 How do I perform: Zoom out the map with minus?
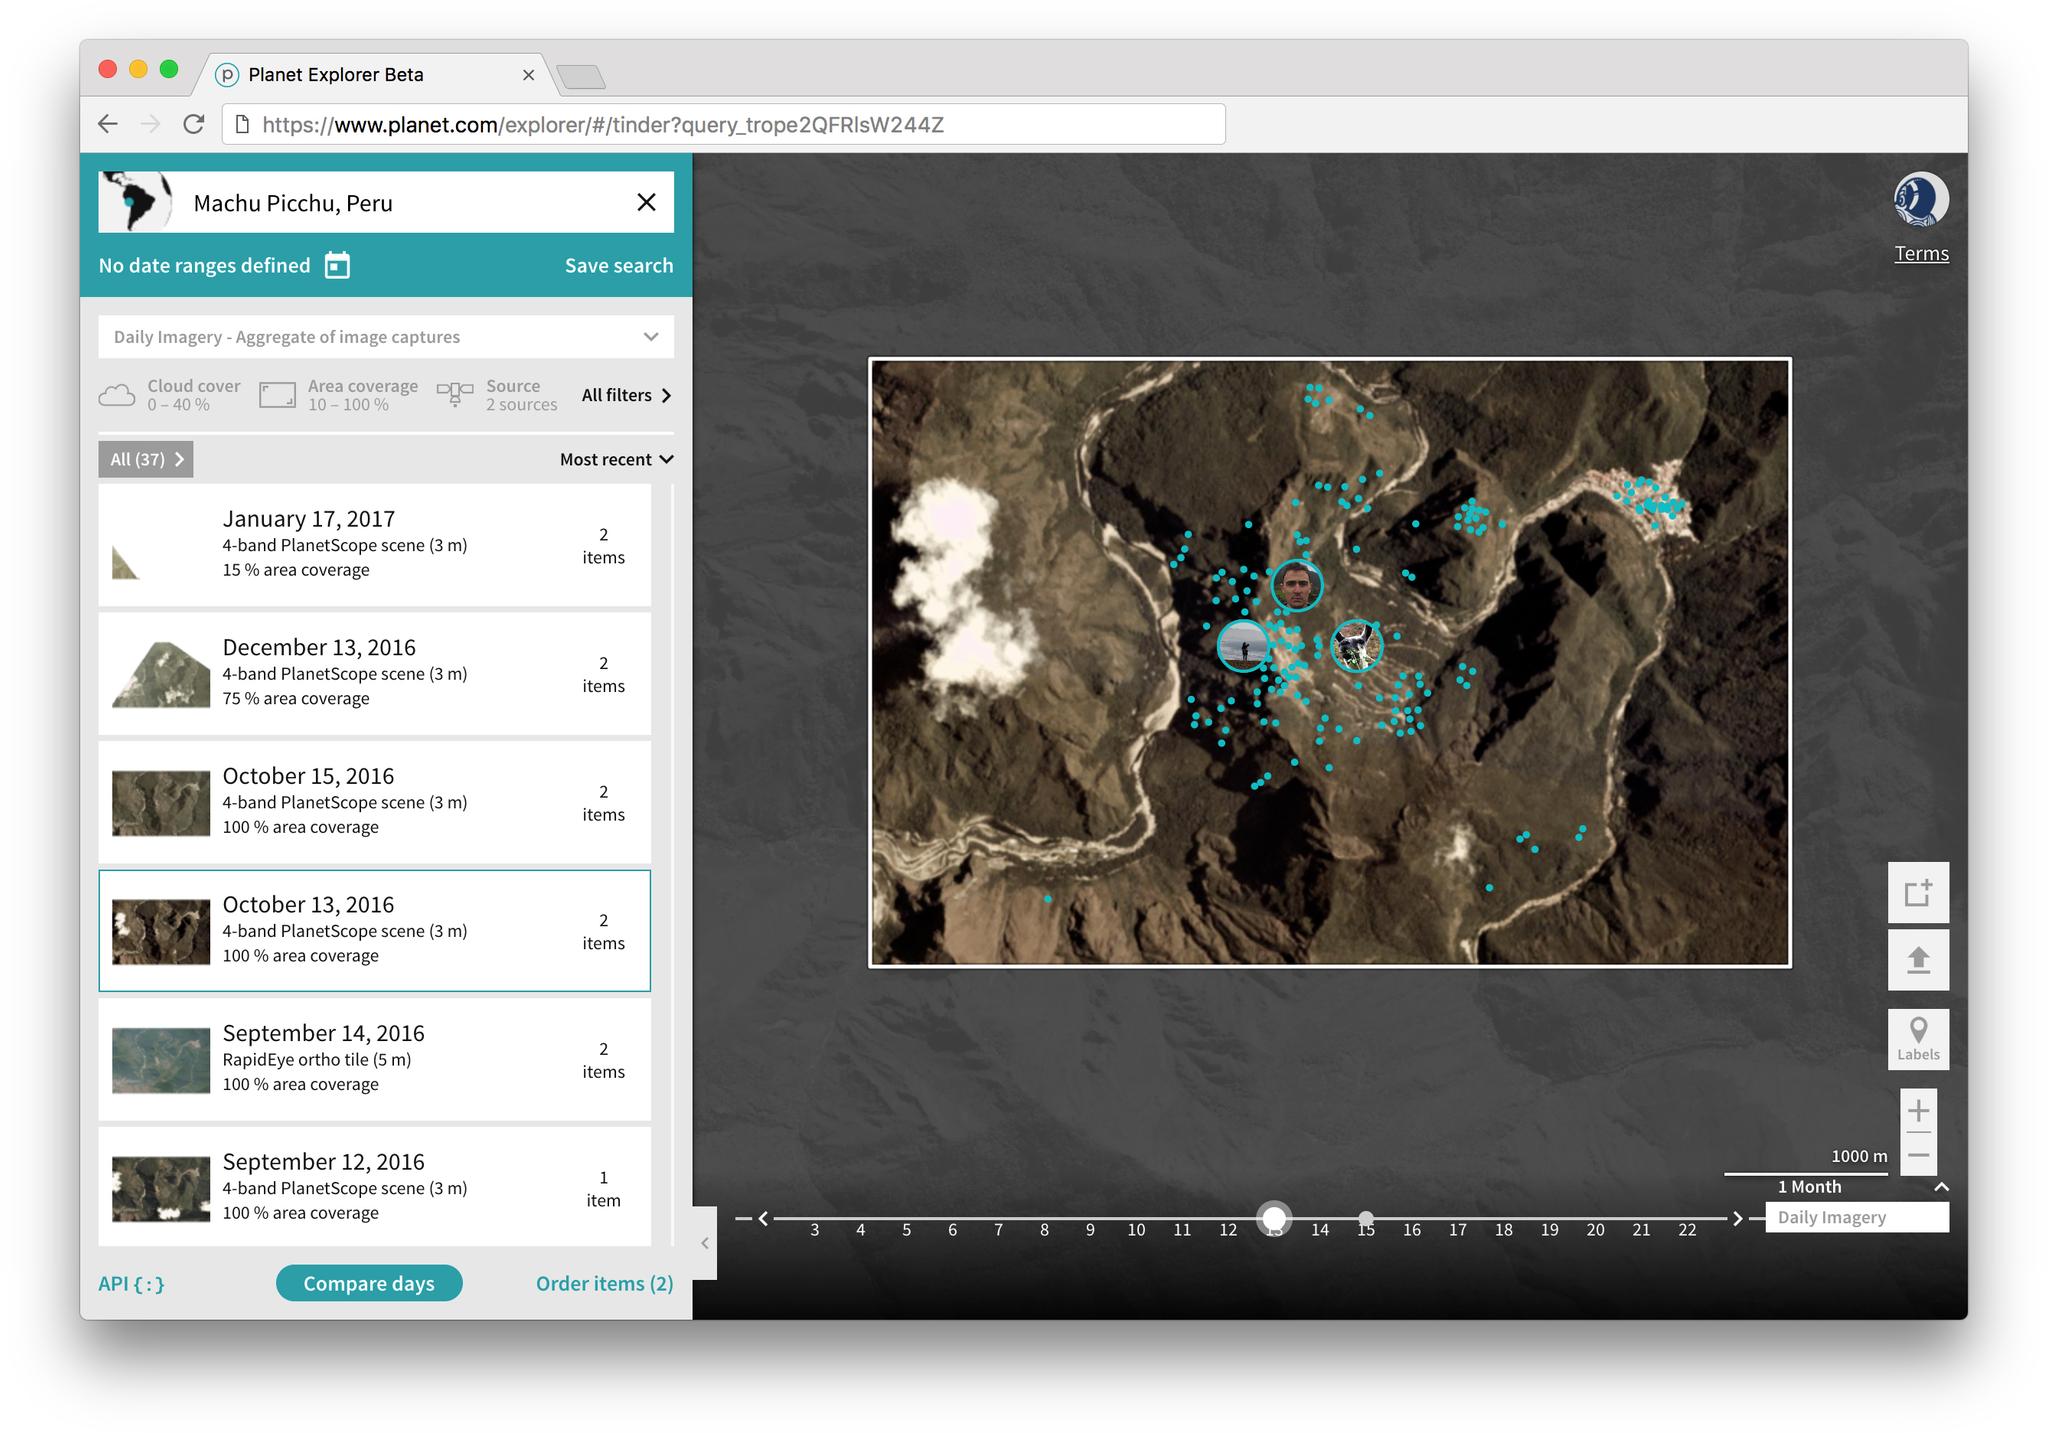(x=1917, y=1155)
